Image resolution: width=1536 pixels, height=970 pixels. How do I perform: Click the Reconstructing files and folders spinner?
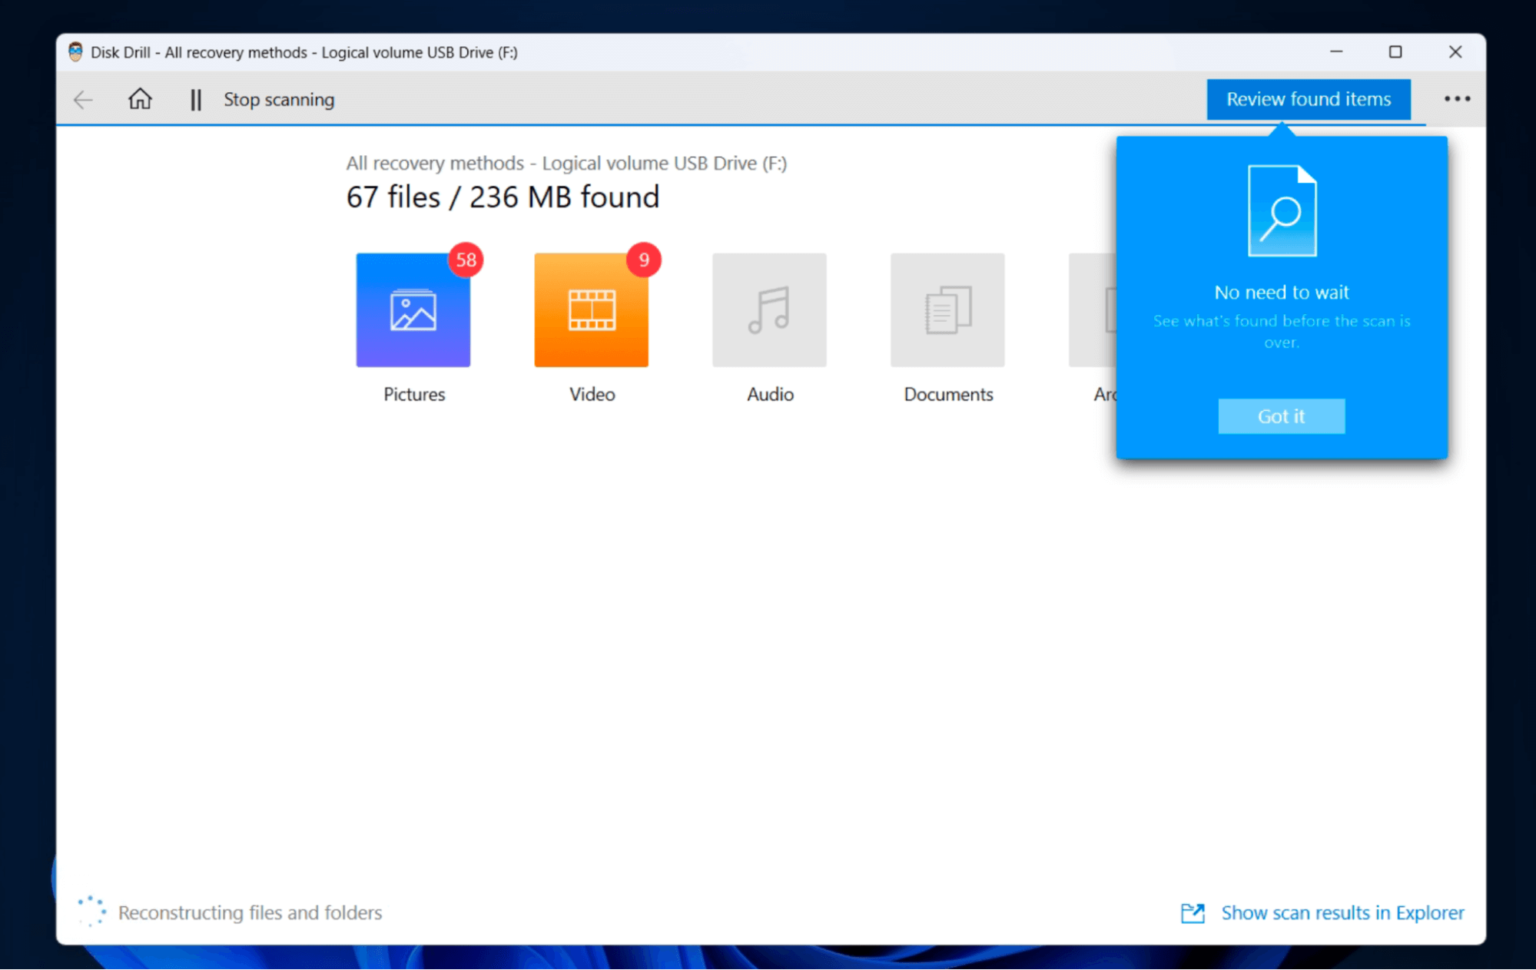(x=91, y=911)
